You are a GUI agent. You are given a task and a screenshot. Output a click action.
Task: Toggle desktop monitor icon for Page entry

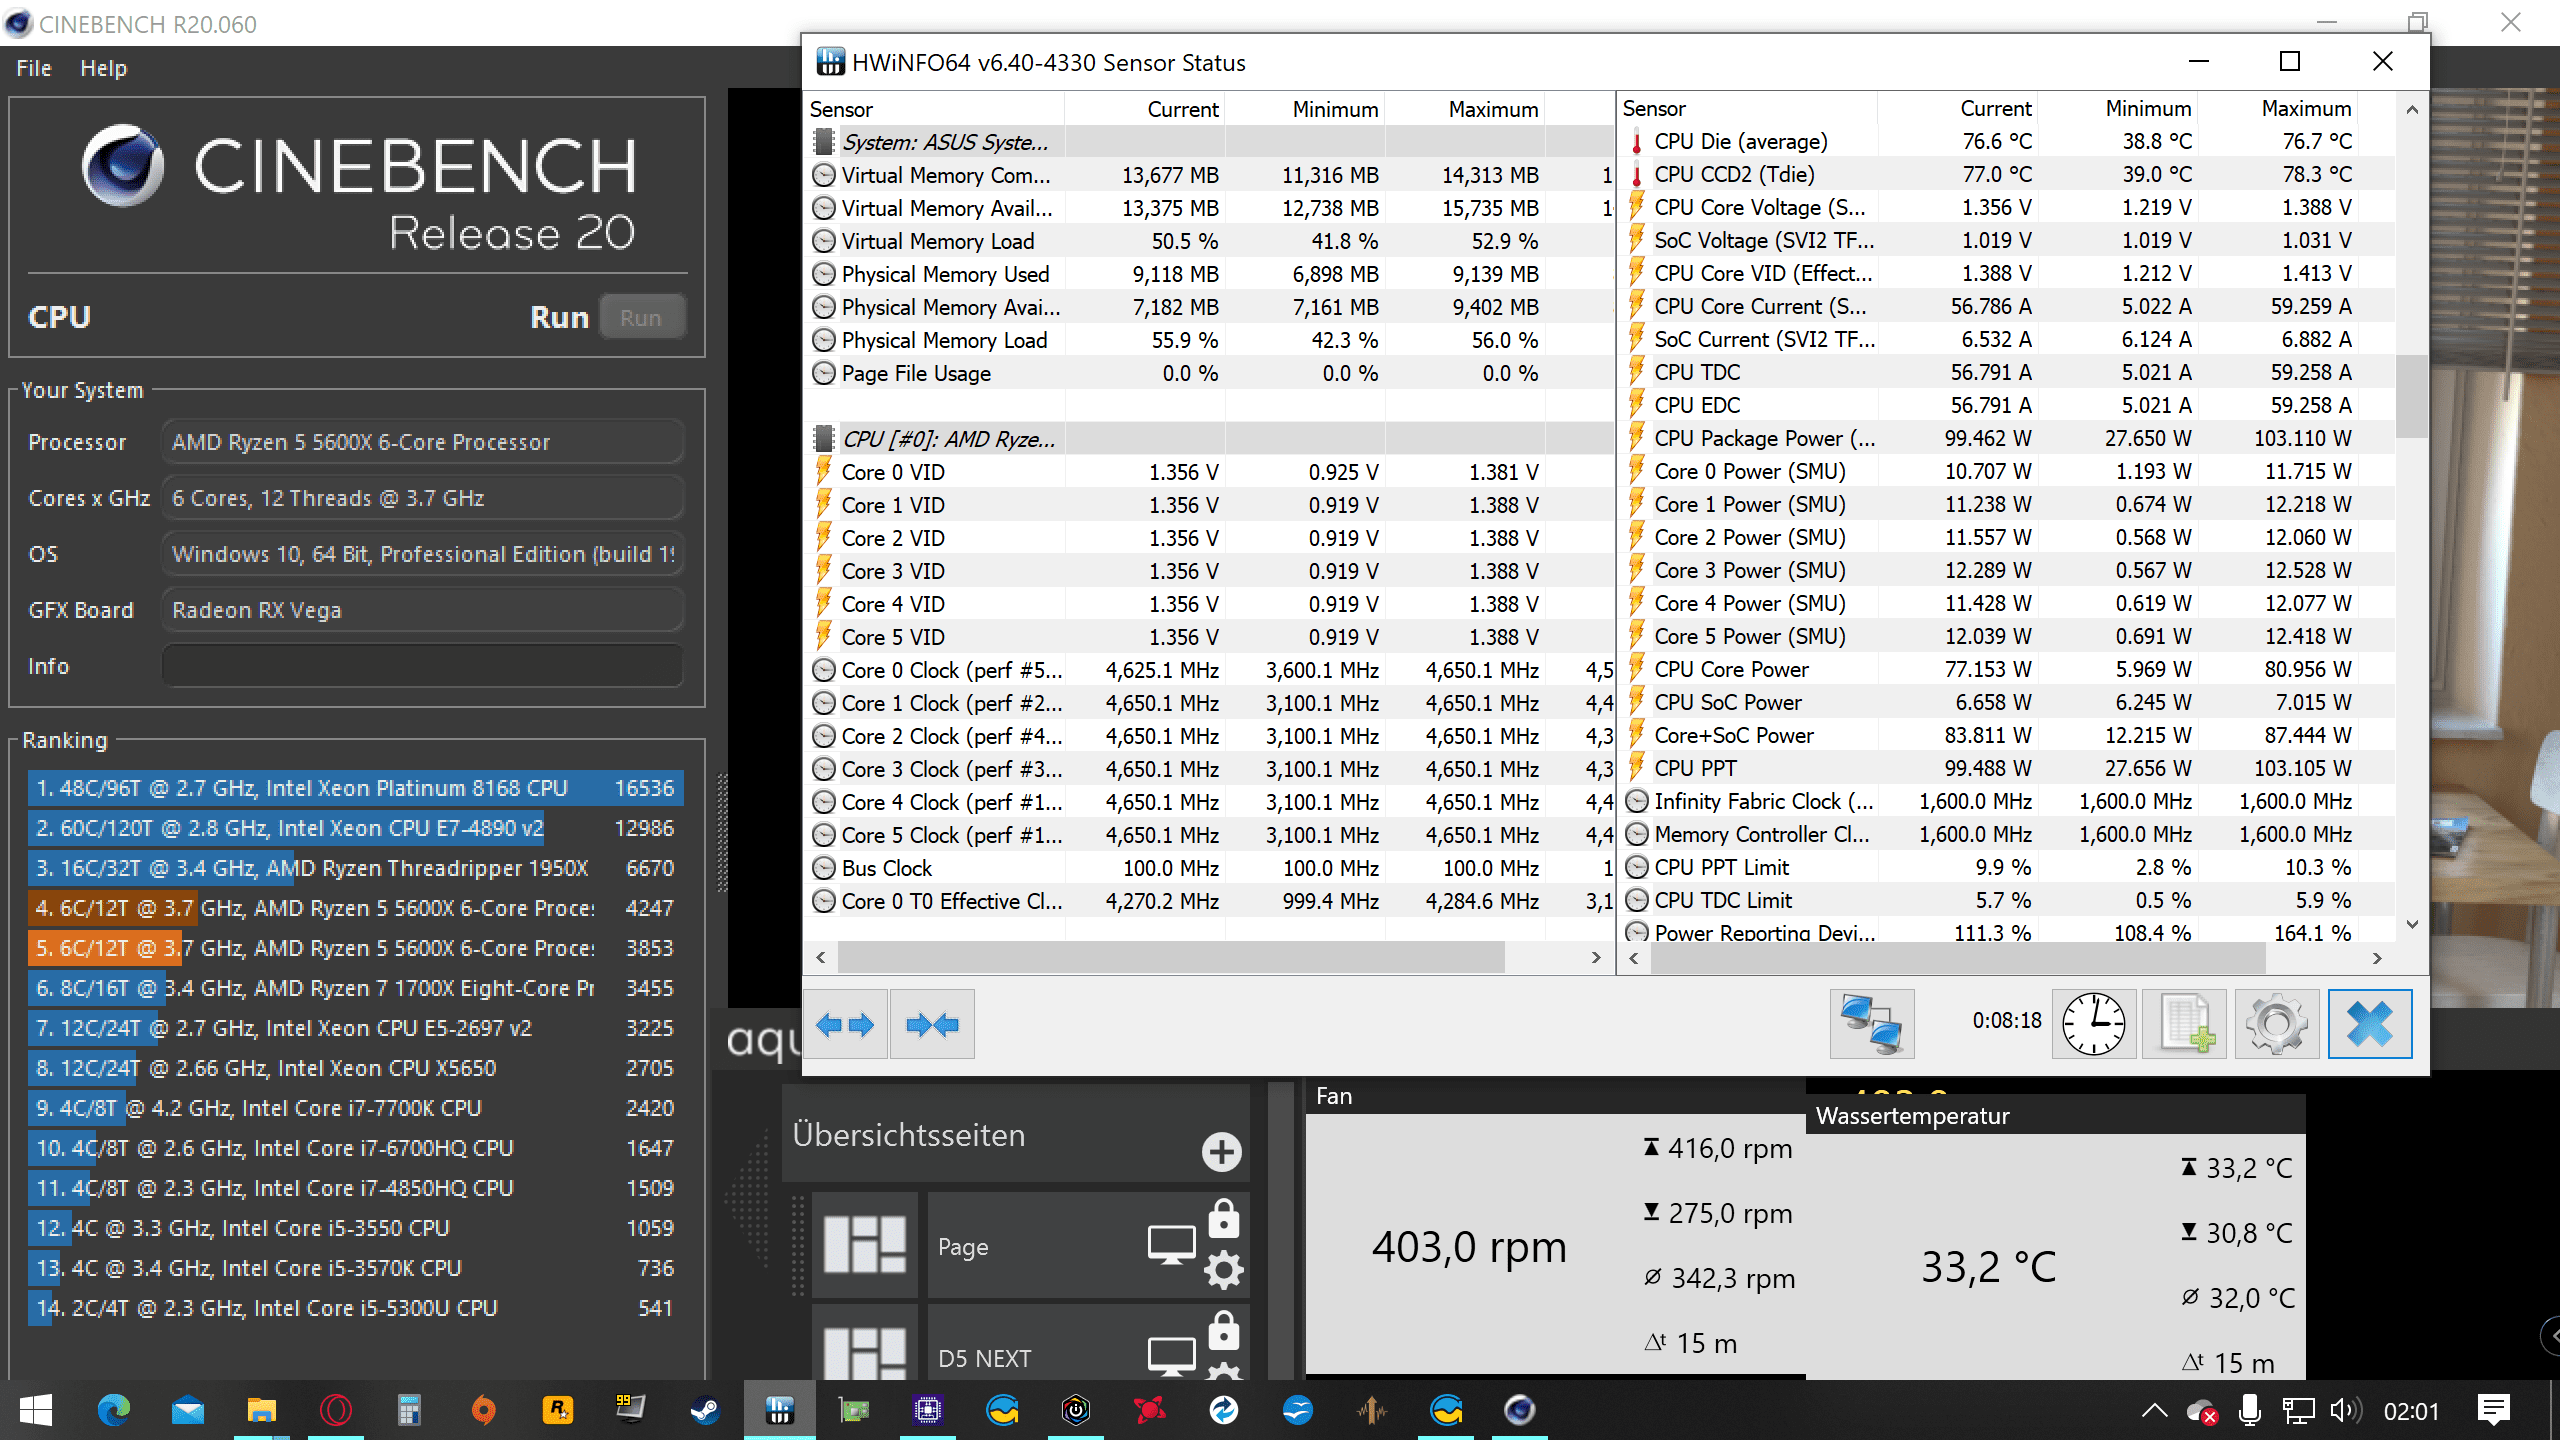(1171, 1246)
